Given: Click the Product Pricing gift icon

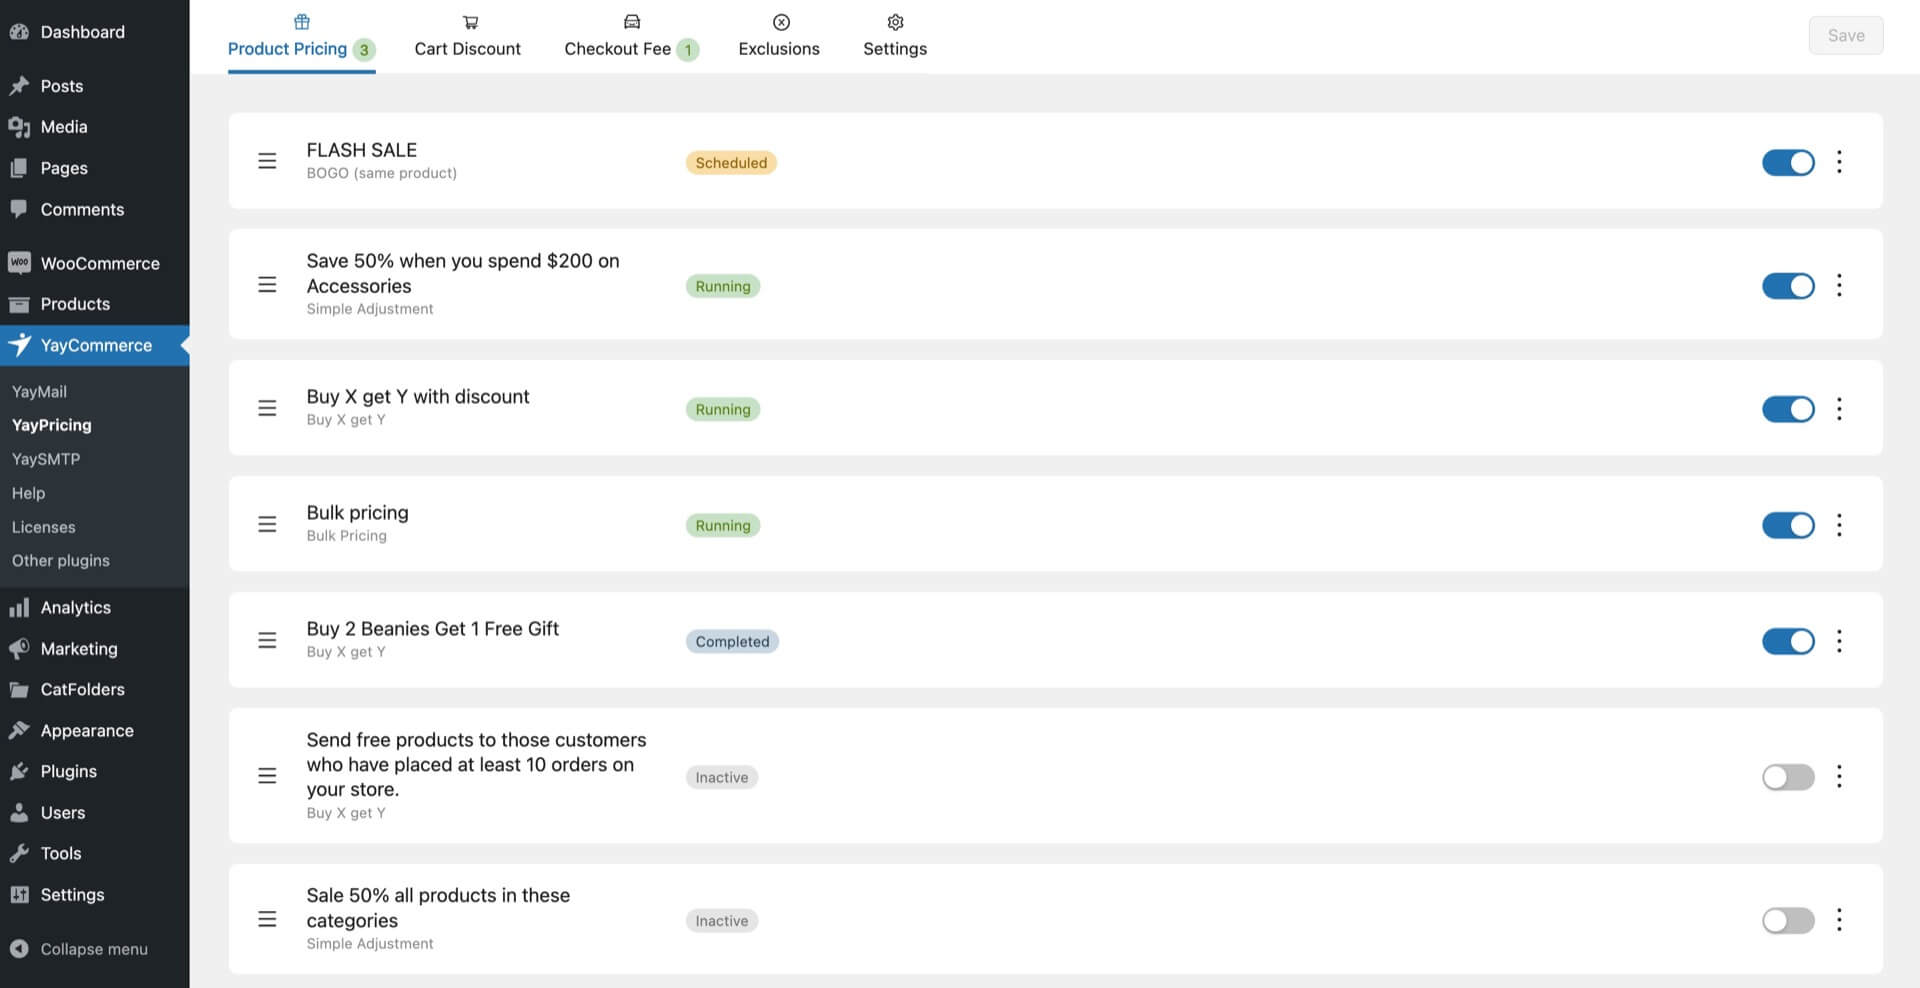Looking at the screenshot, I should [x=301, y=21].
